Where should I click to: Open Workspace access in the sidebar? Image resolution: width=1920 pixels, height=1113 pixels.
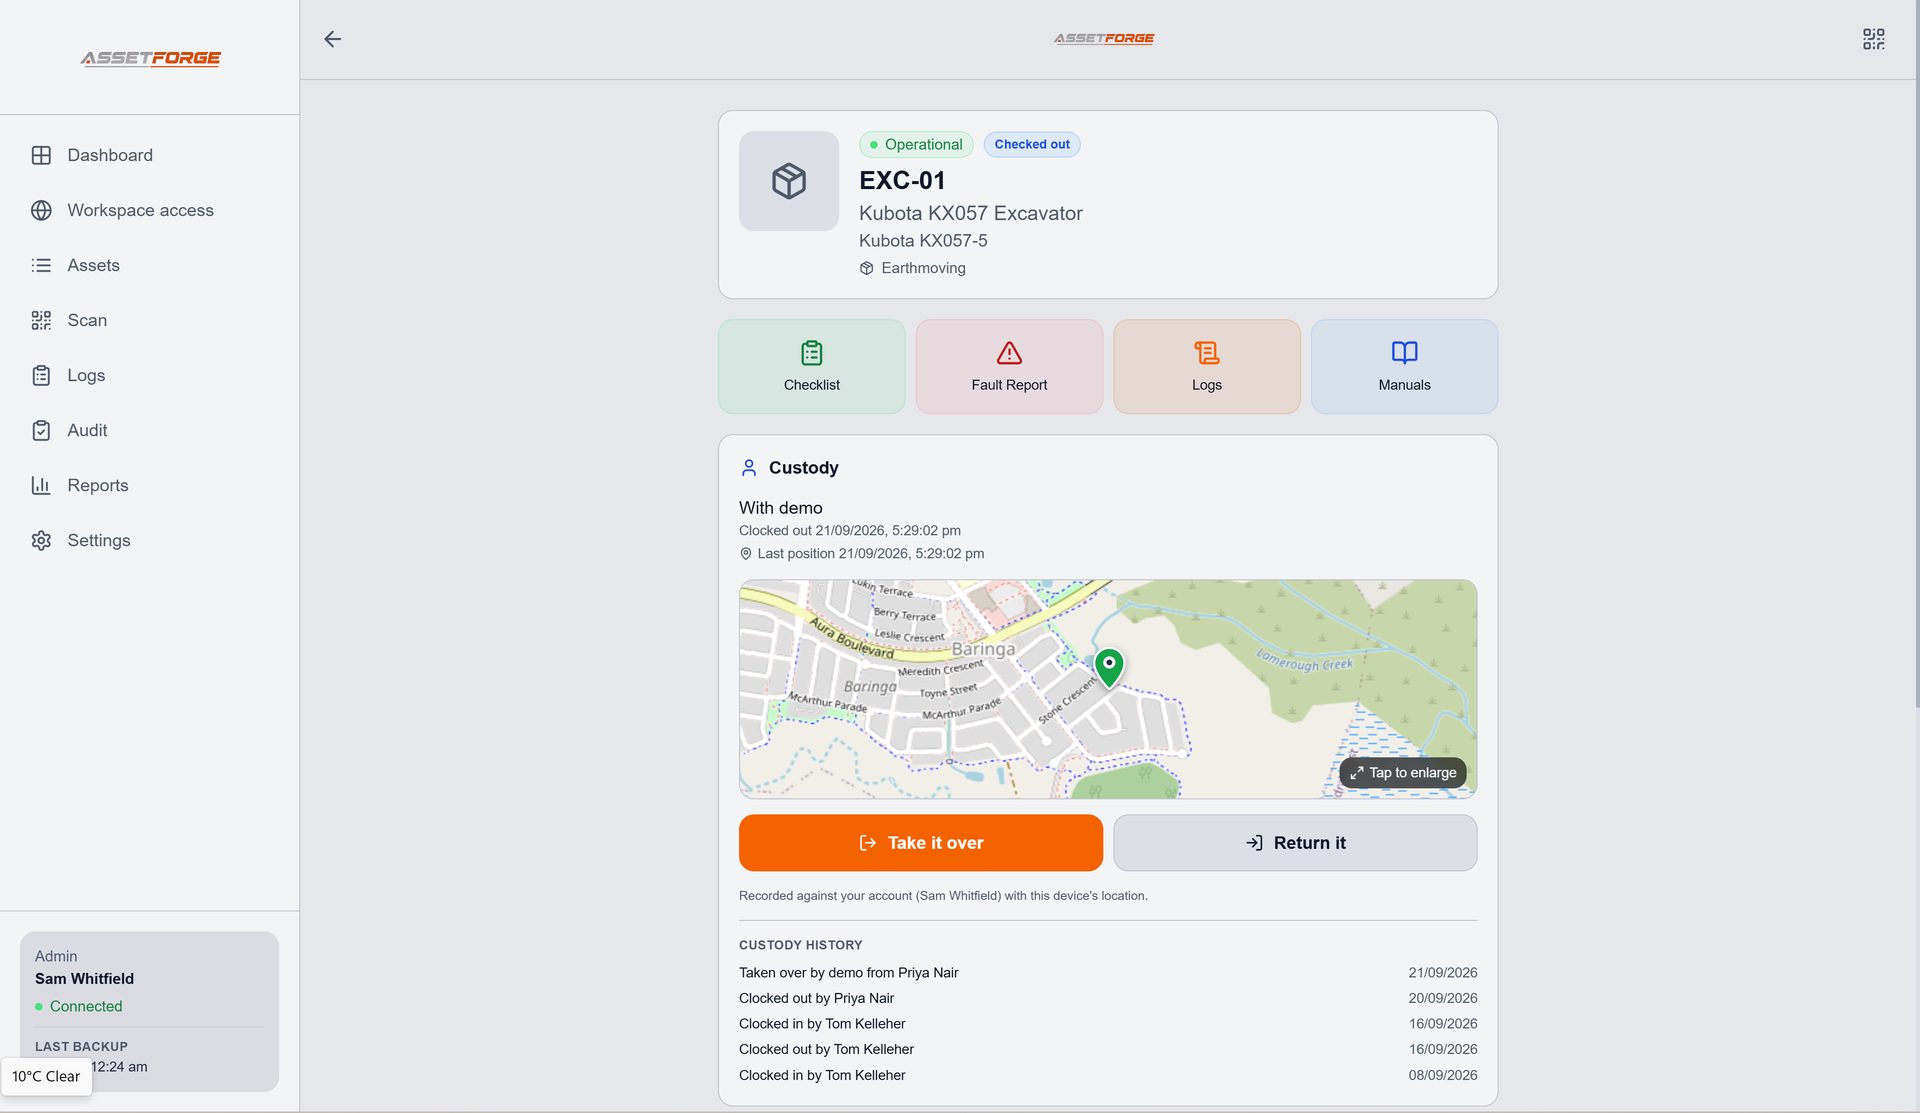(x=150, y=210)
